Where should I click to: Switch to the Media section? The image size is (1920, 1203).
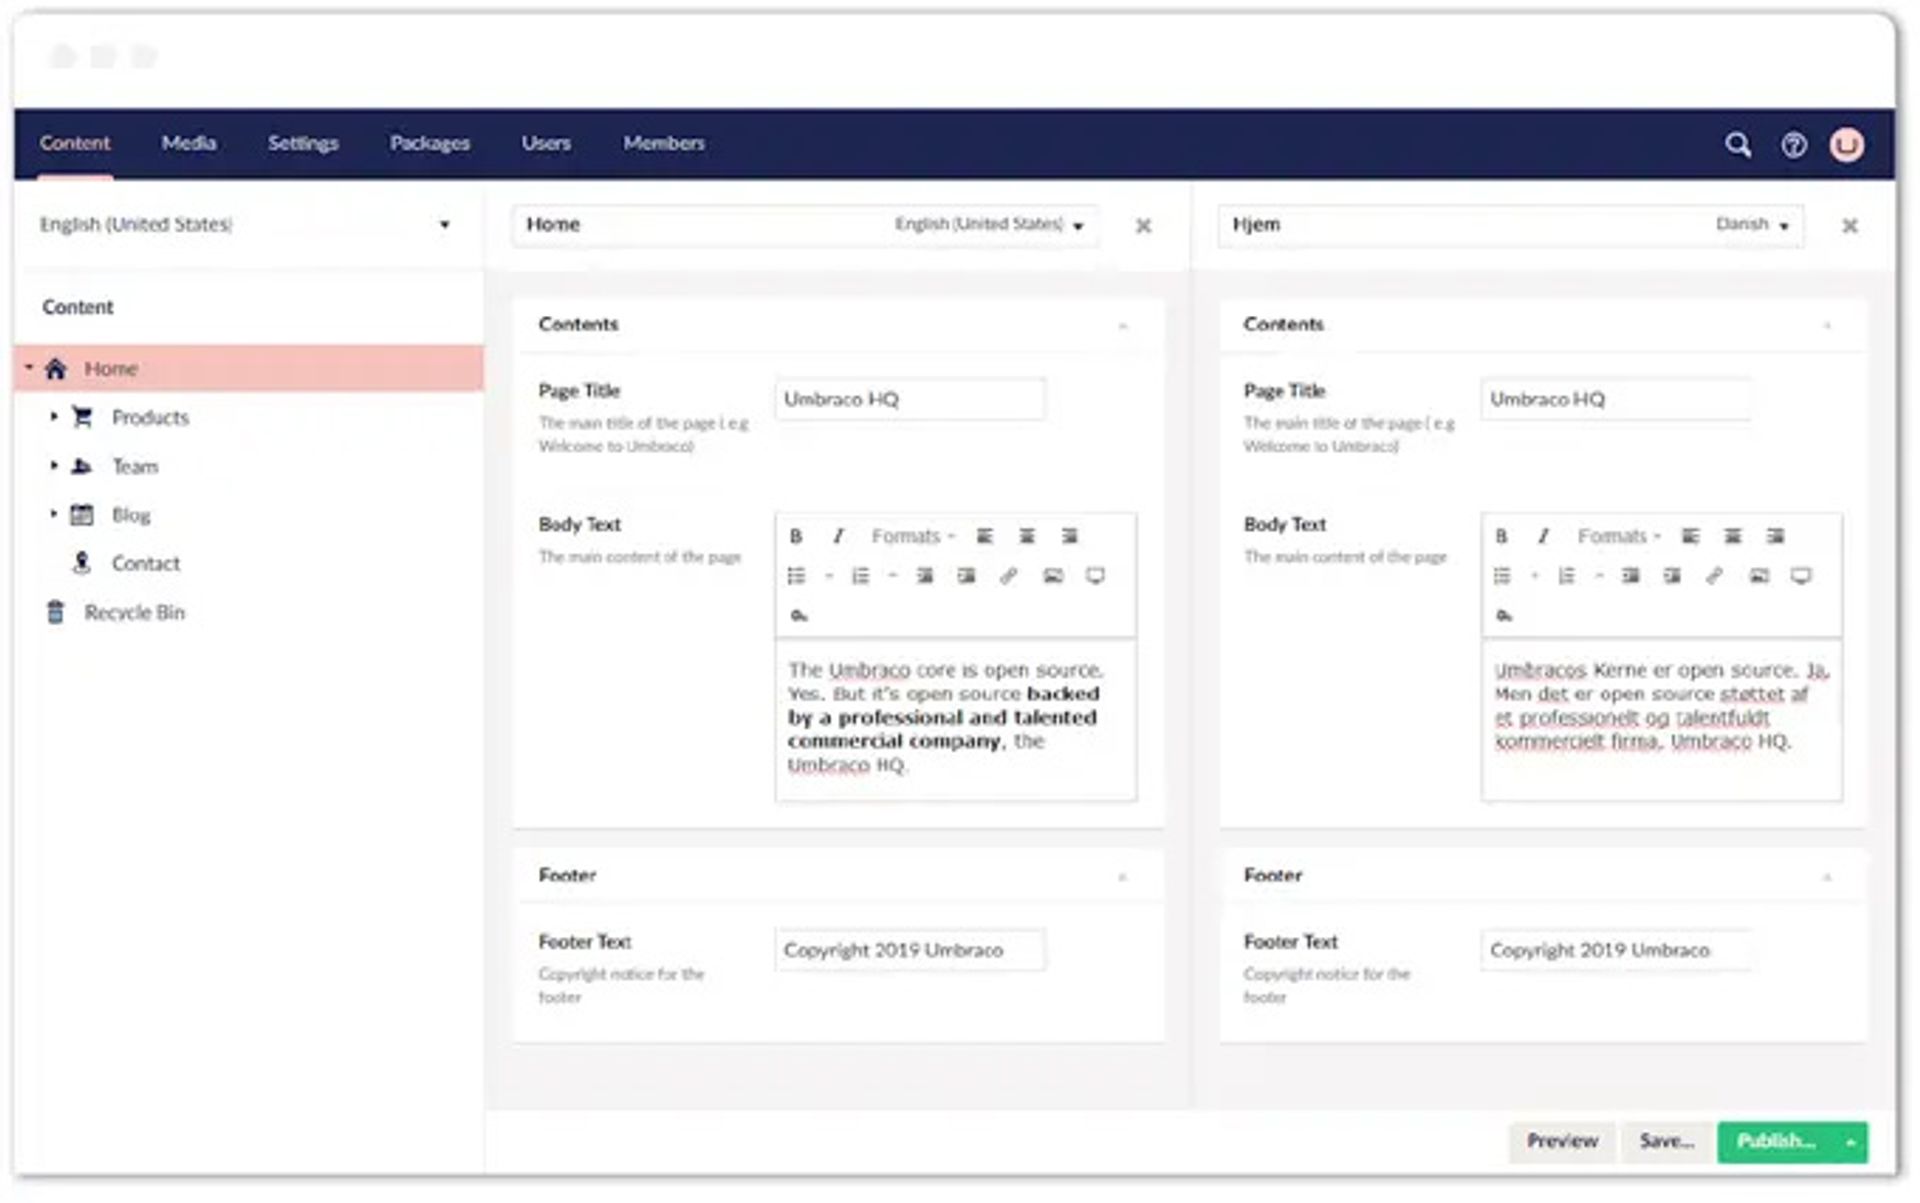click(x=189, y=143)
